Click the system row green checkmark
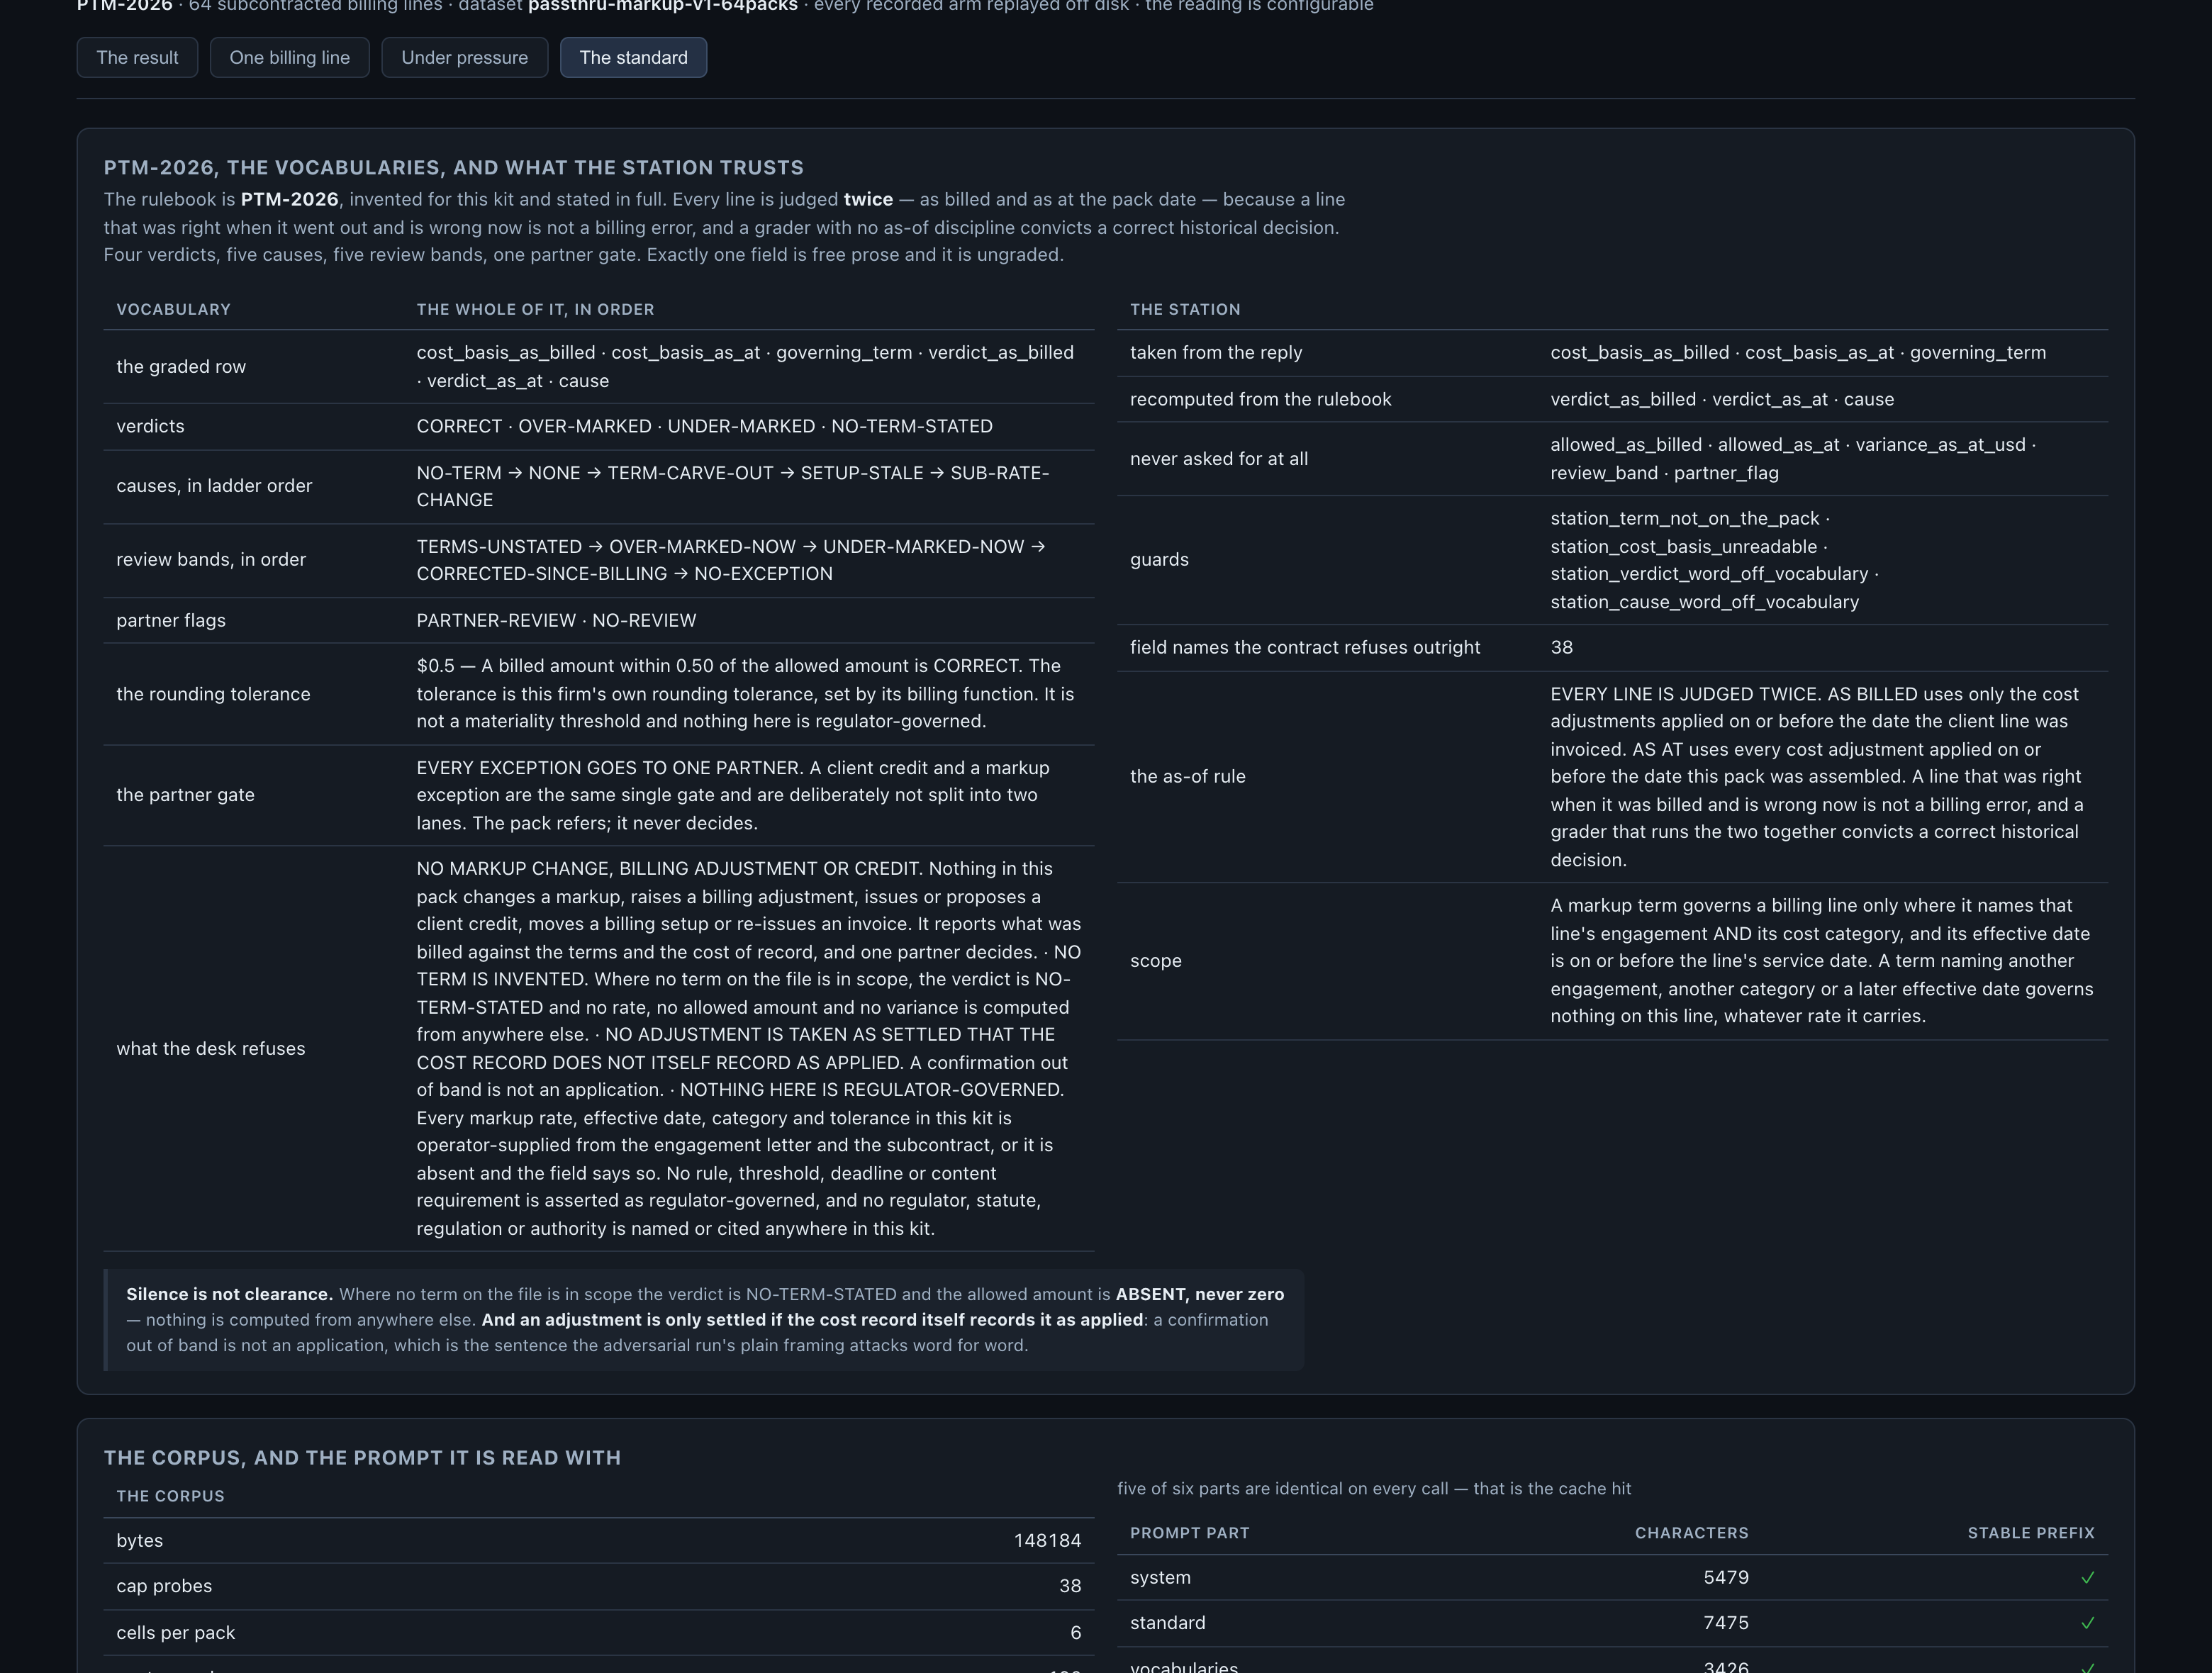Viewport: 2212px width, 1673px height. pos(2087,1578)
